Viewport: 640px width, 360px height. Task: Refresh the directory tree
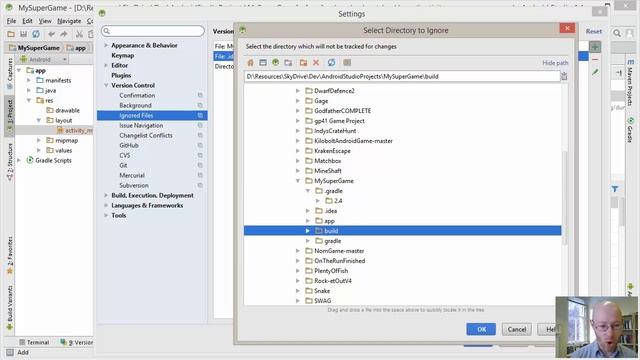331,62
